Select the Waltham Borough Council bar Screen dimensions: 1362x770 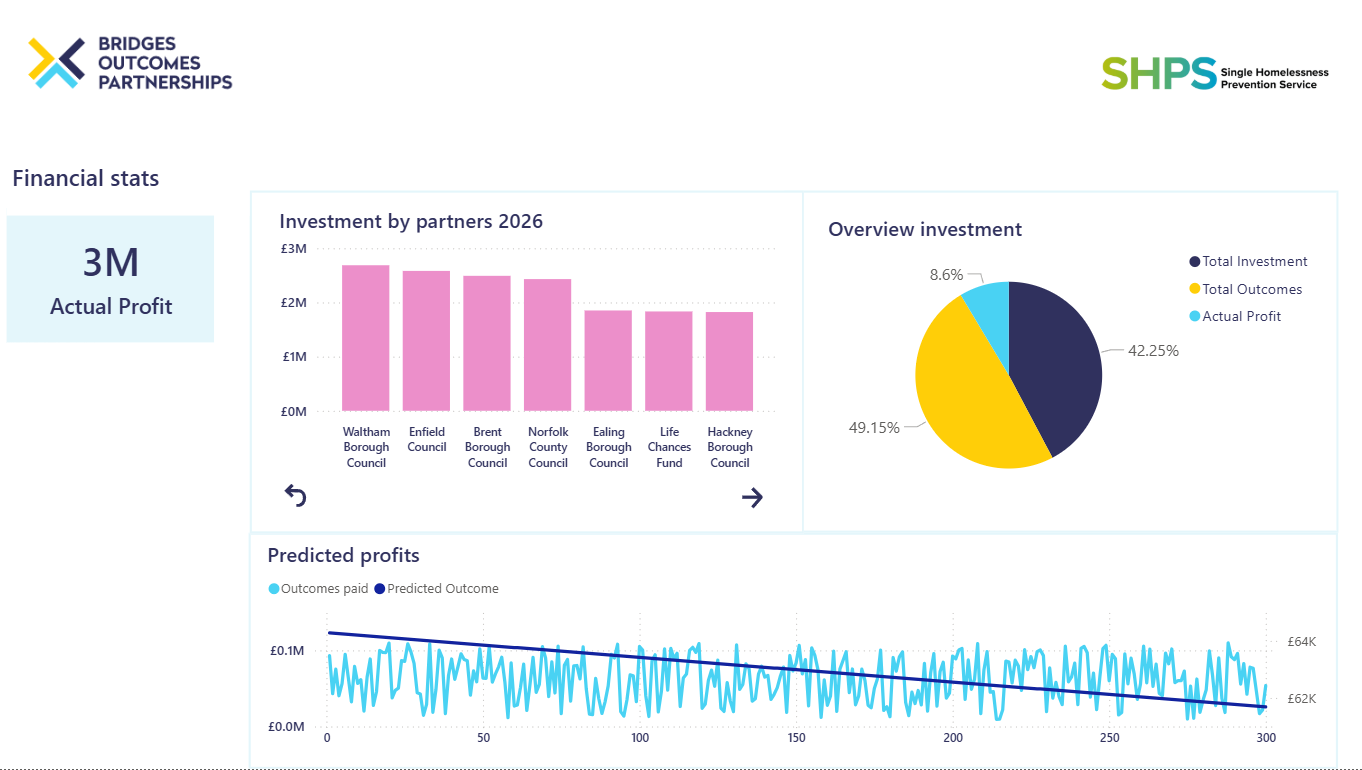(366, 338)
